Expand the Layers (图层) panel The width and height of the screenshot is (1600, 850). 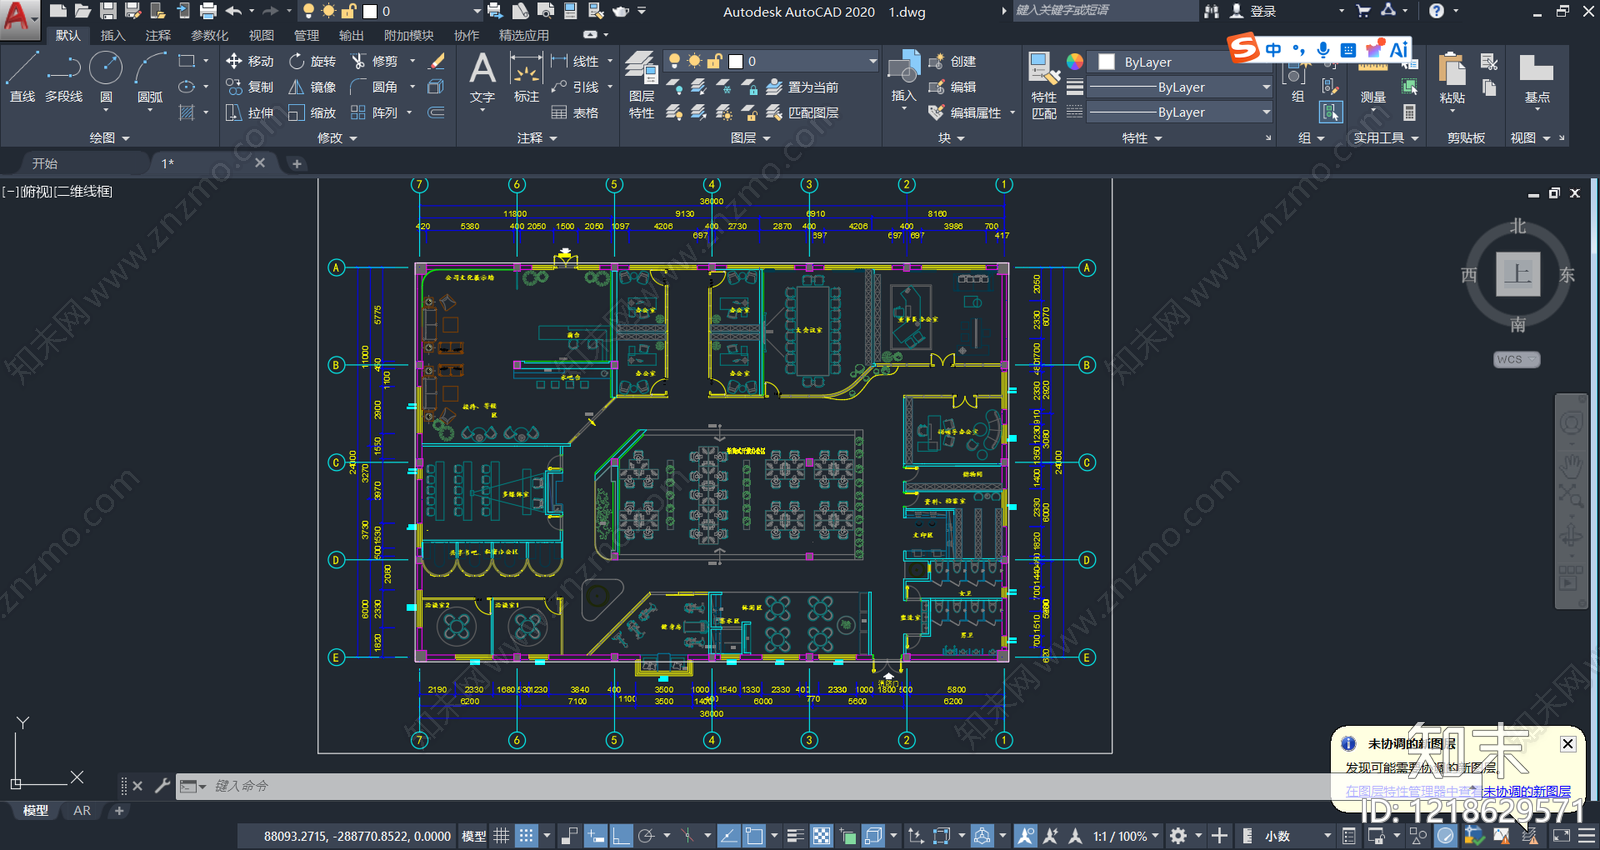click(x=750, y=138)
